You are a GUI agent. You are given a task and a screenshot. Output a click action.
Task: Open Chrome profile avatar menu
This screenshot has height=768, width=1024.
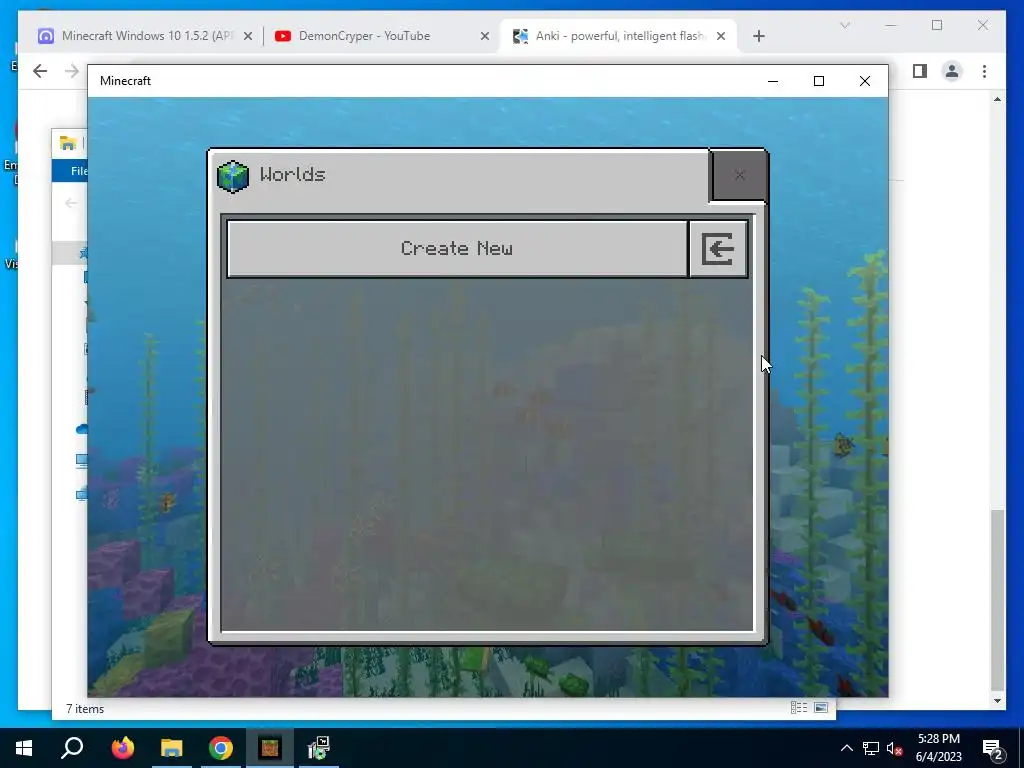[952, 71]
